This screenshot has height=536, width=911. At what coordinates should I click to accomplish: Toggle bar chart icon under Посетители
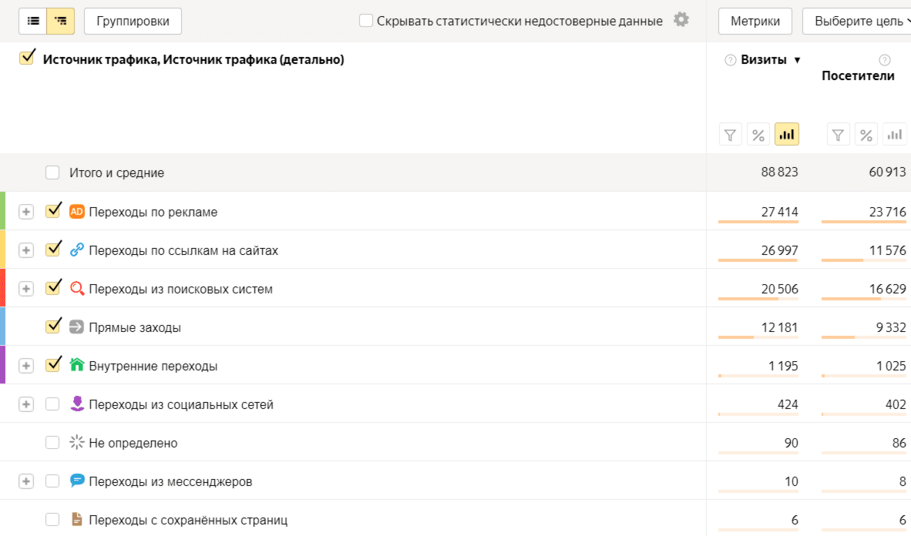[x=894, y=135]
